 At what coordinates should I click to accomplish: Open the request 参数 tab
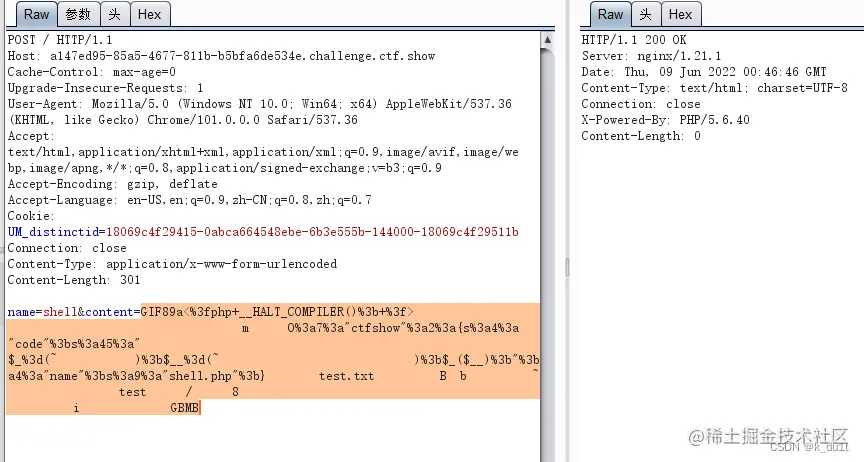coord(78,14)
